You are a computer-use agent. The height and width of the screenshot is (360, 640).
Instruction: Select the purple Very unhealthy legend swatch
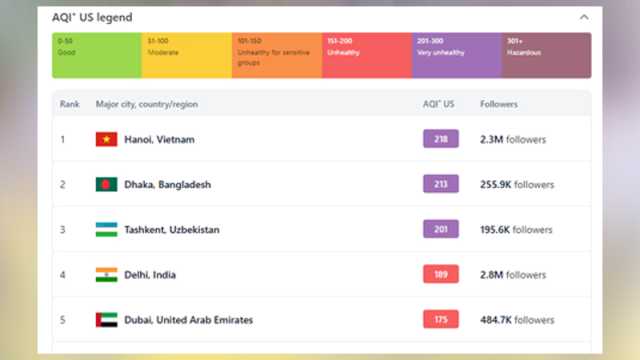(x=457, y=55)
